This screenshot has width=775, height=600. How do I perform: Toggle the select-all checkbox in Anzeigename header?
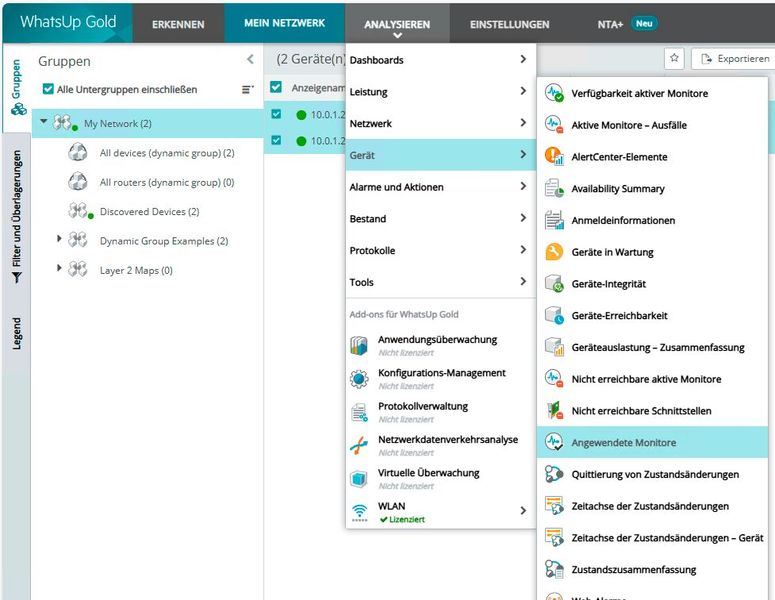coord(276,87)
